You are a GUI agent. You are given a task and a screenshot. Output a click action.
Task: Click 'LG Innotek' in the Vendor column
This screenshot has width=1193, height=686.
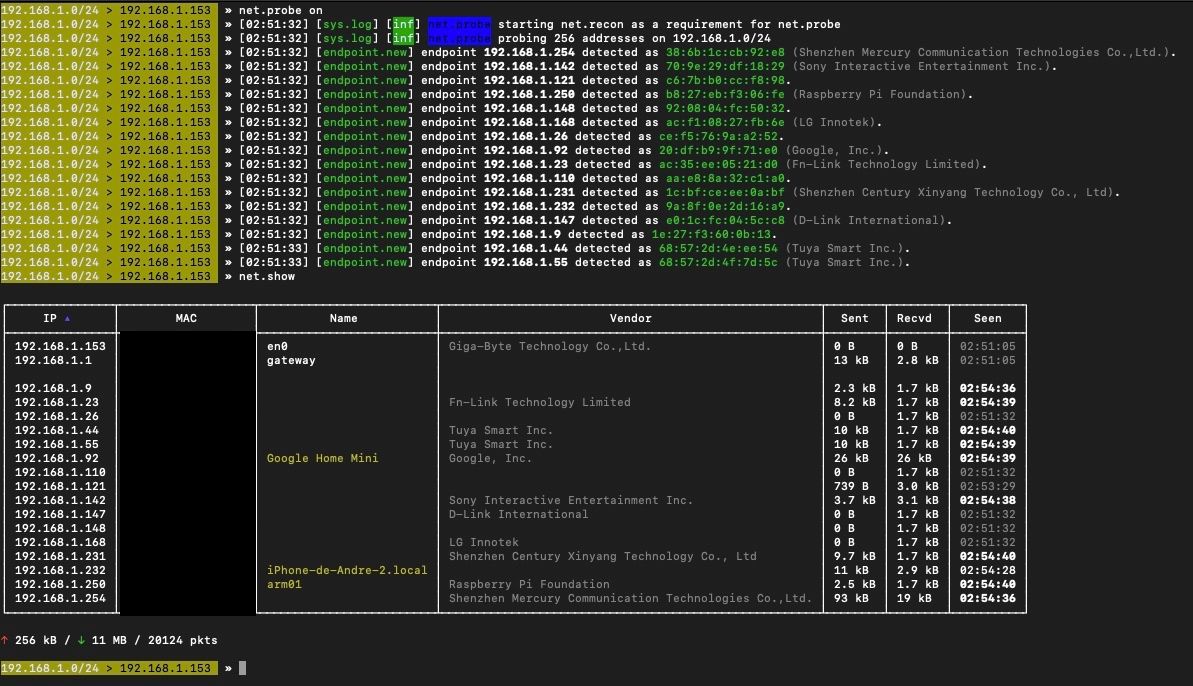[x=484, y=542]
